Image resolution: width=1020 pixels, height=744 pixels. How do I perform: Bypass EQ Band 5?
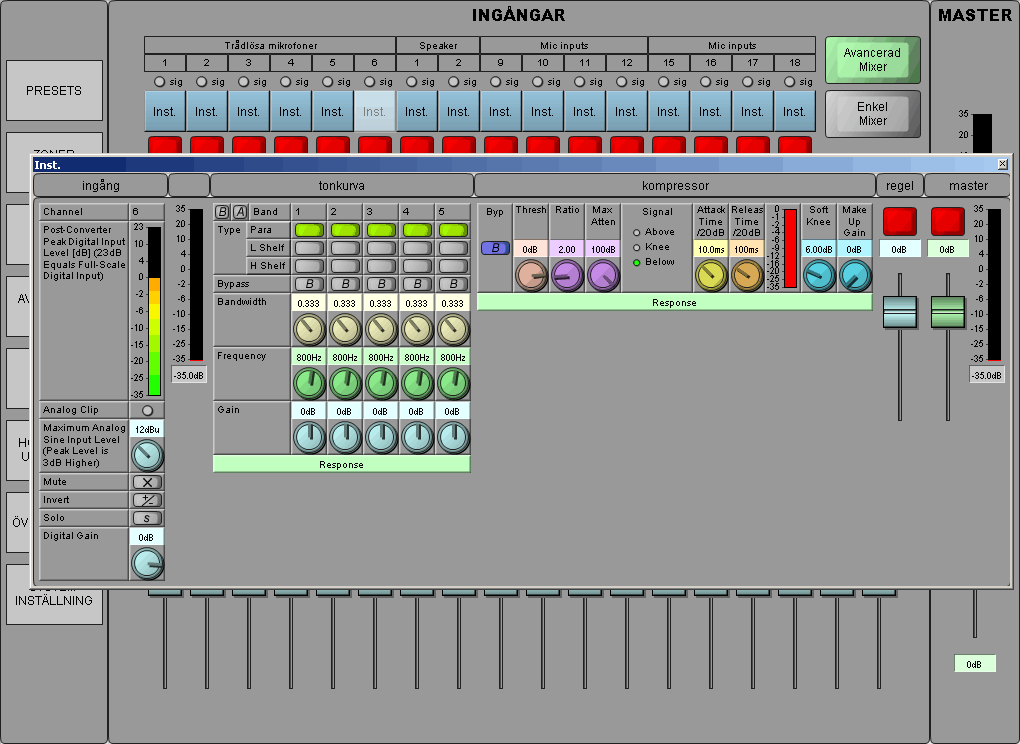[453, 284]
